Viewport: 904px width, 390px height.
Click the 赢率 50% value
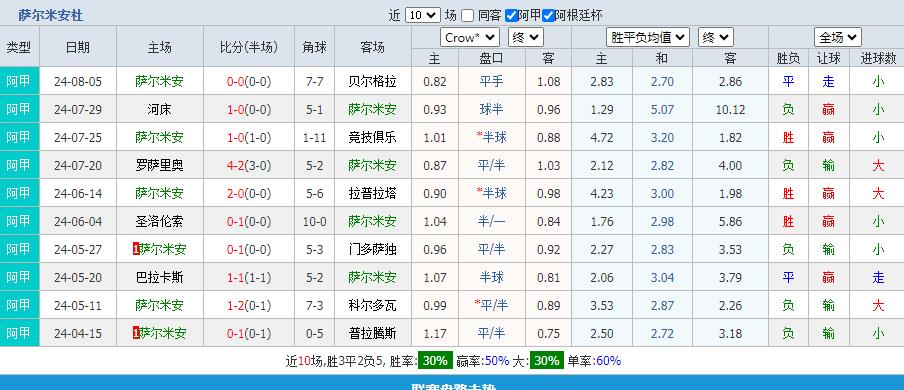(x=496, y=361)
